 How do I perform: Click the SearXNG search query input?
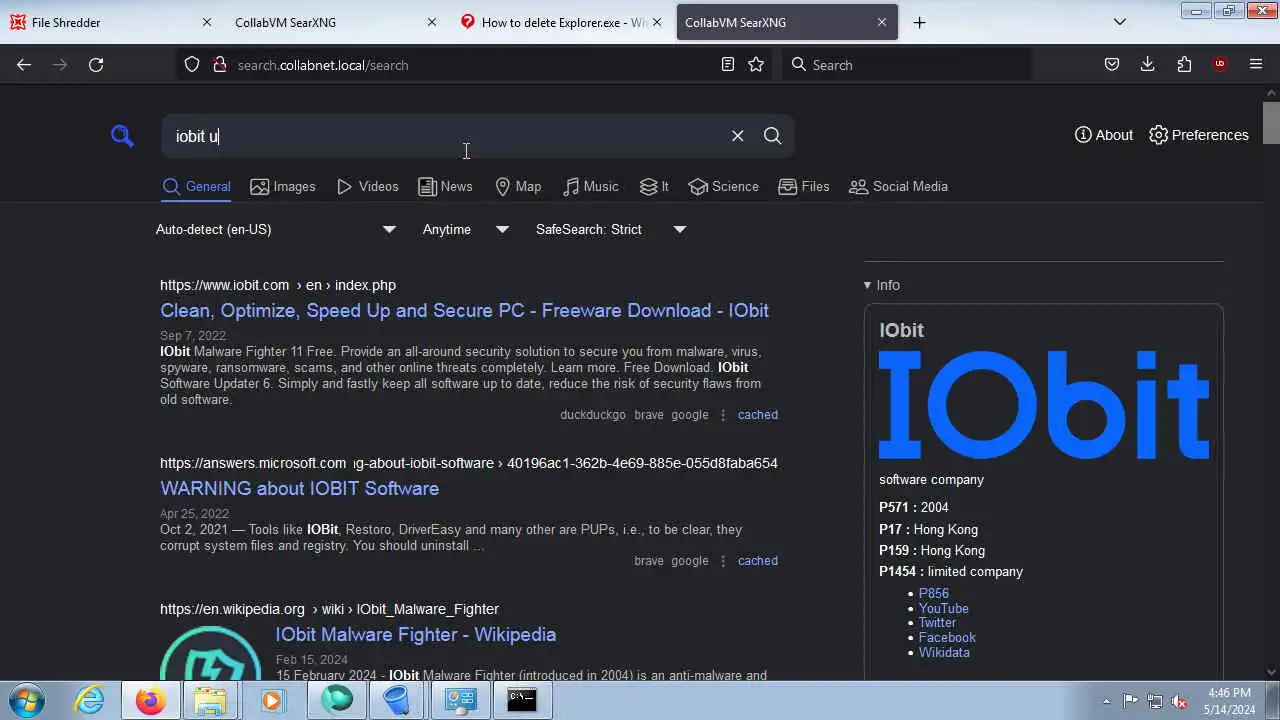click(445, 136)
